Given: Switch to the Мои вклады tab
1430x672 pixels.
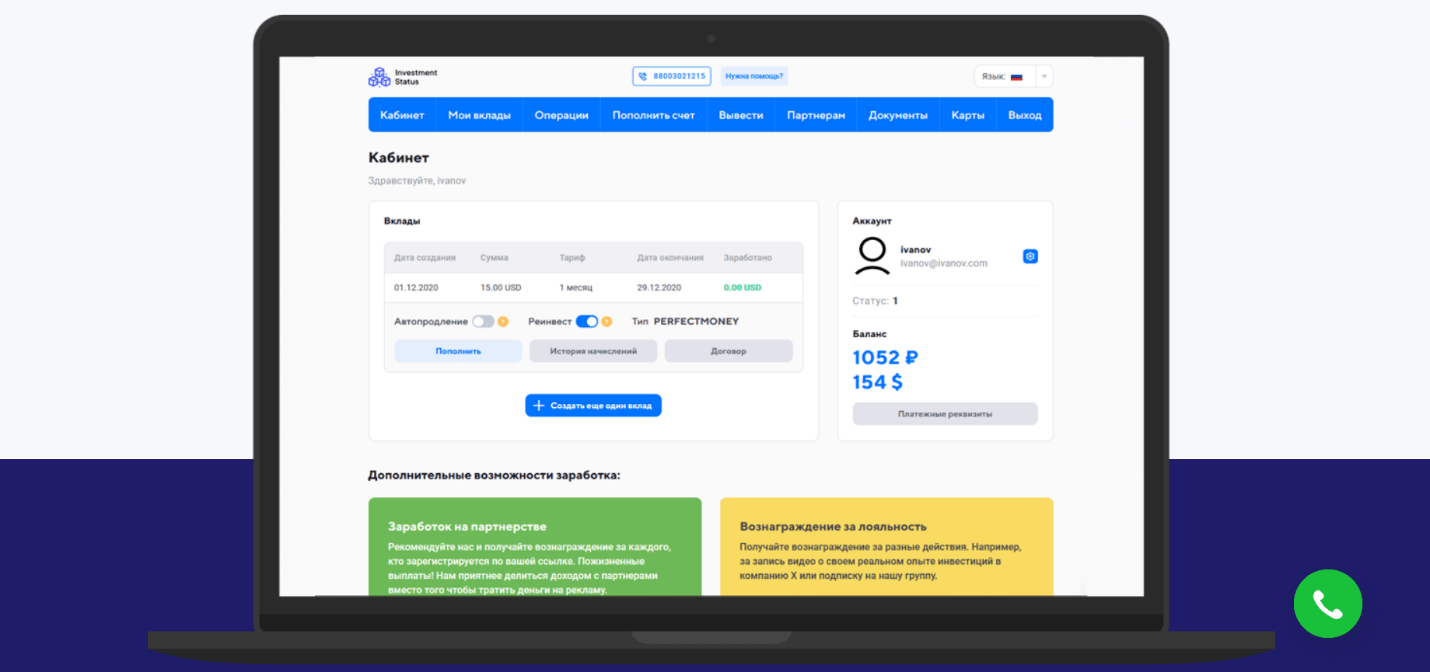Looking at the screenshot, I should coord(480,114).
